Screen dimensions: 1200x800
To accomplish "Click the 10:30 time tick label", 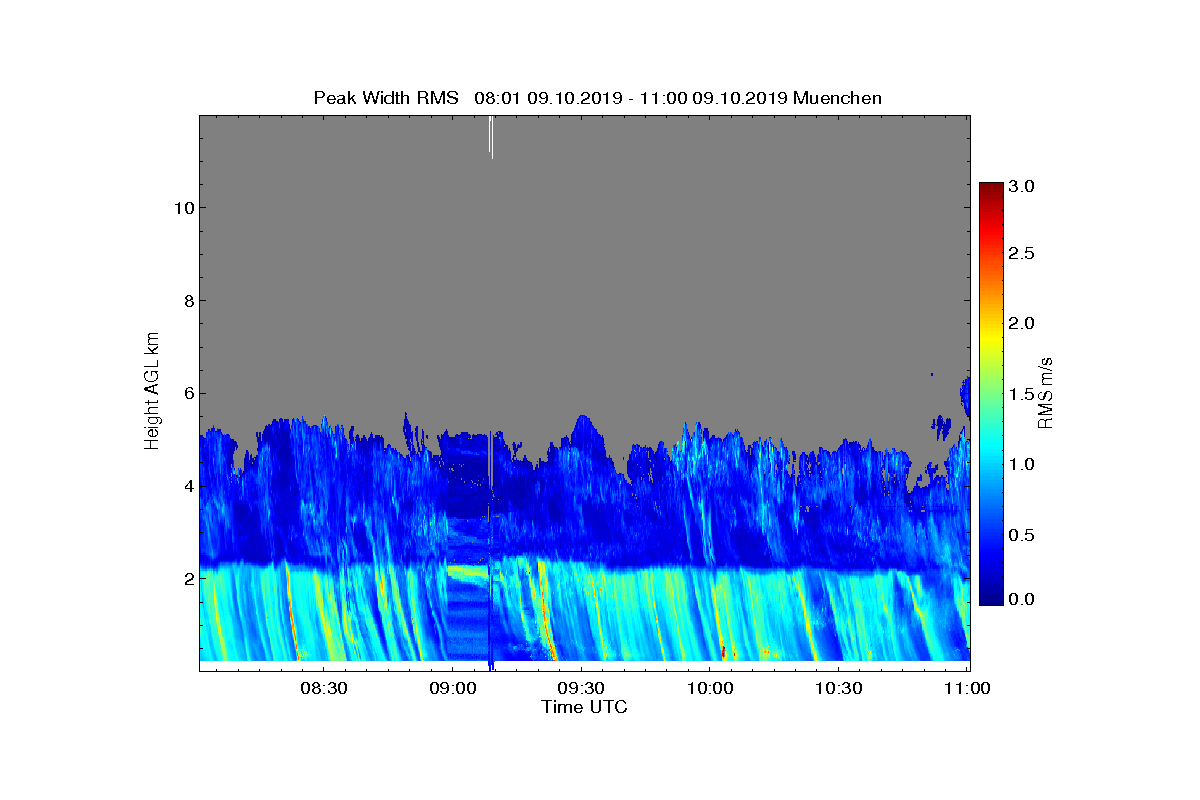I will pyautogui.click(x=839, y=689).
